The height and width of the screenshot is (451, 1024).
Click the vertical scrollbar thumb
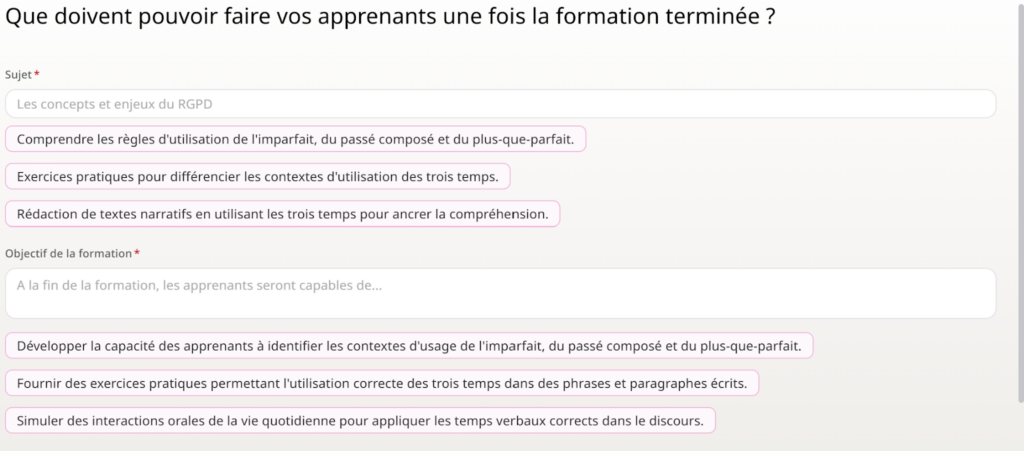pos(1018,200)
